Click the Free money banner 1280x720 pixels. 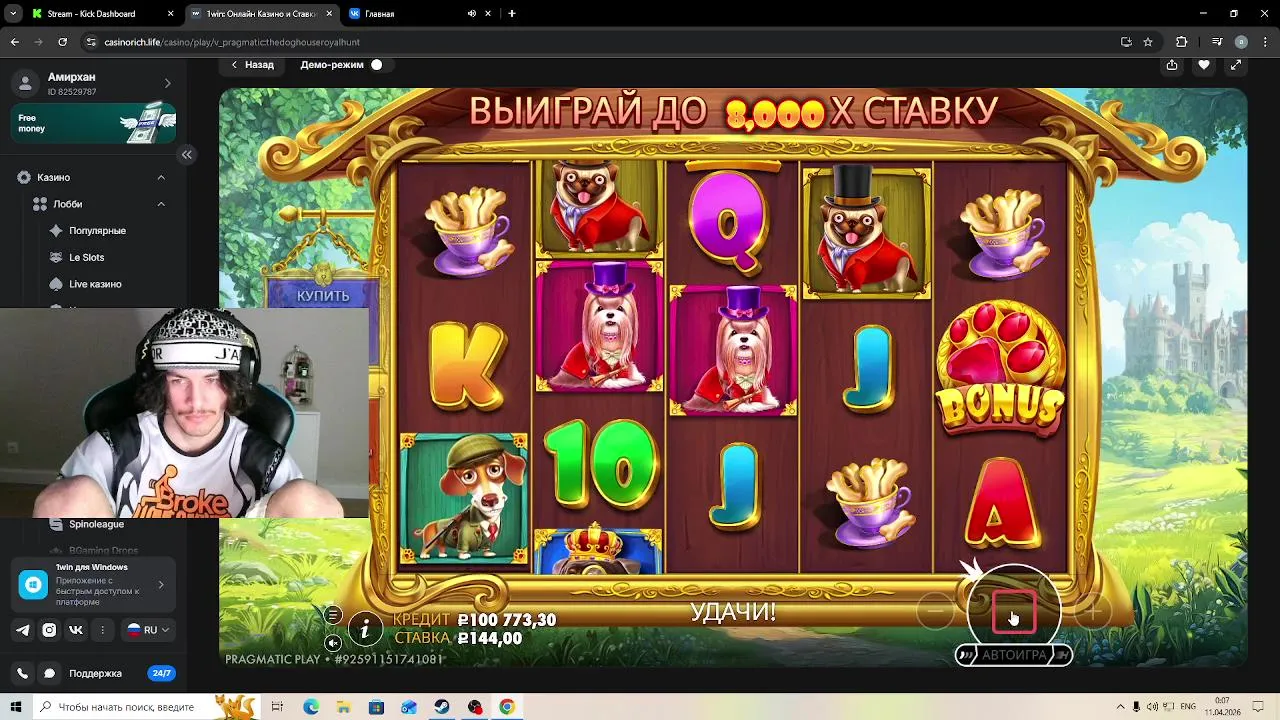pos(94,123)
